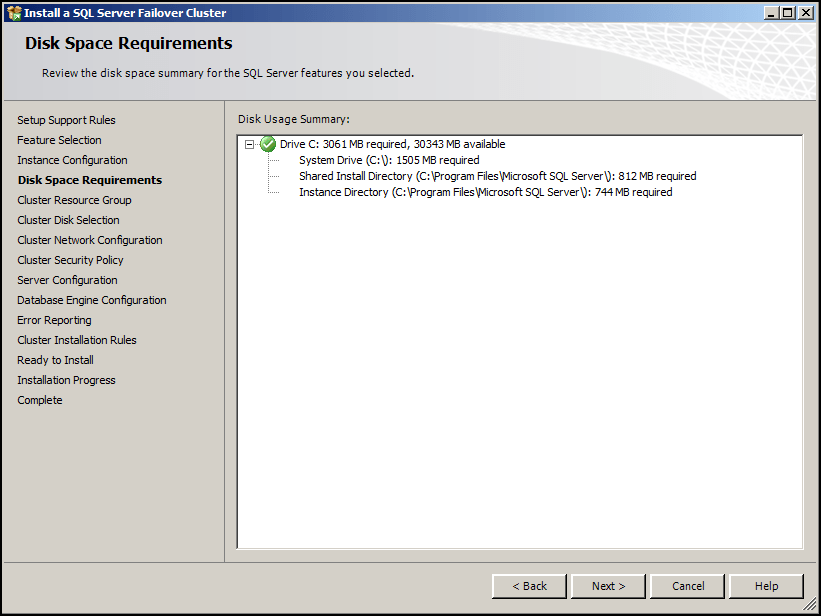Open the Cluster Disk Selection step
The height and width of the screenshot is (616, 821).
click(x=68, y=220)
